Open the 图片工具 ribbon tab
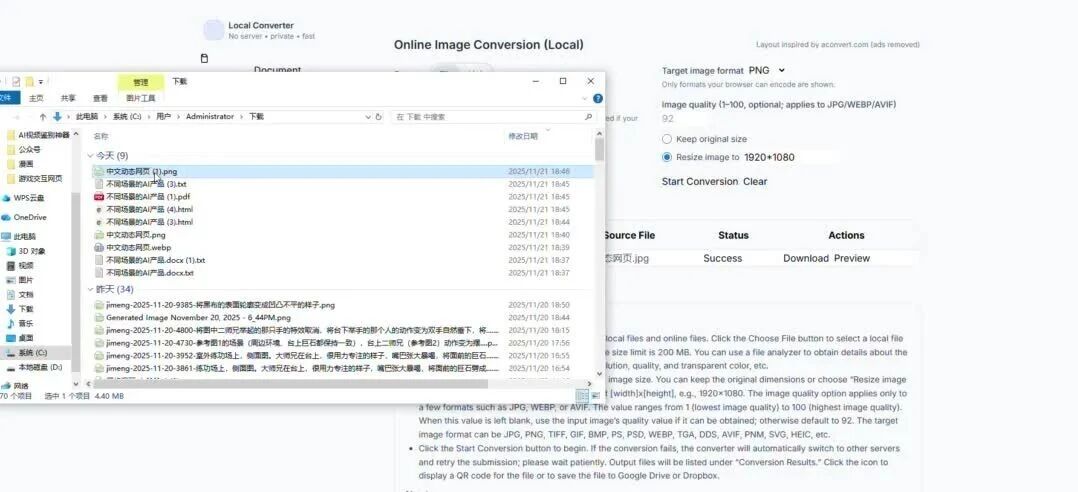The image size is (1078, 492). click(x=141, y=99)
